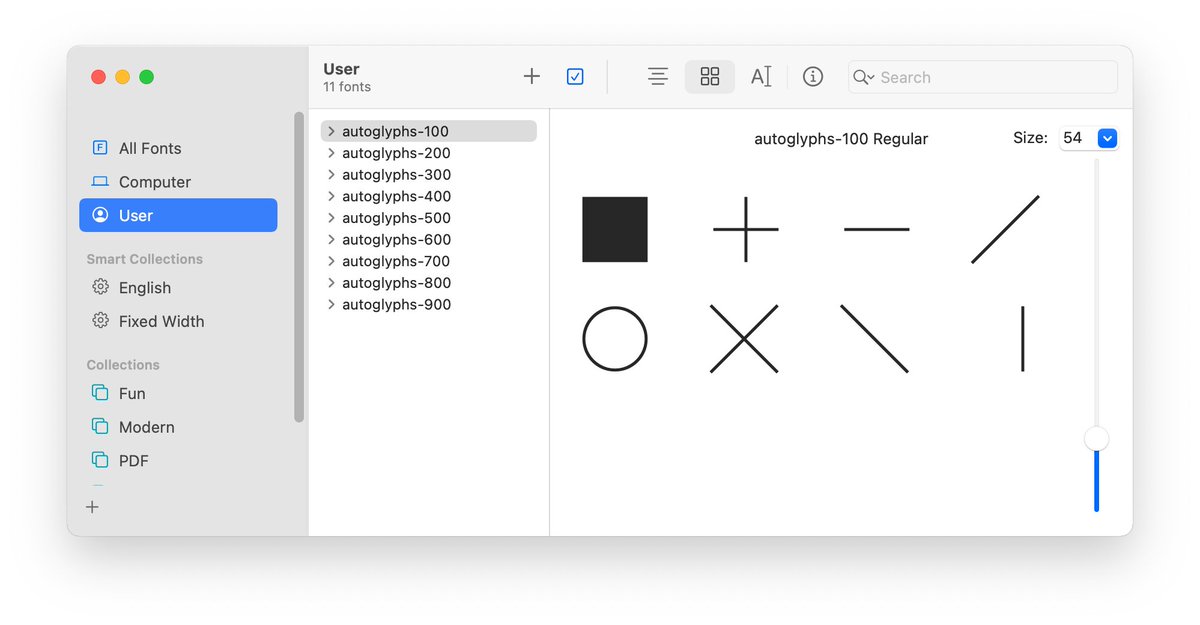The height and width of the screenshot is (625, 1200).
Task: Open the Modern collection
Action: 178,427
